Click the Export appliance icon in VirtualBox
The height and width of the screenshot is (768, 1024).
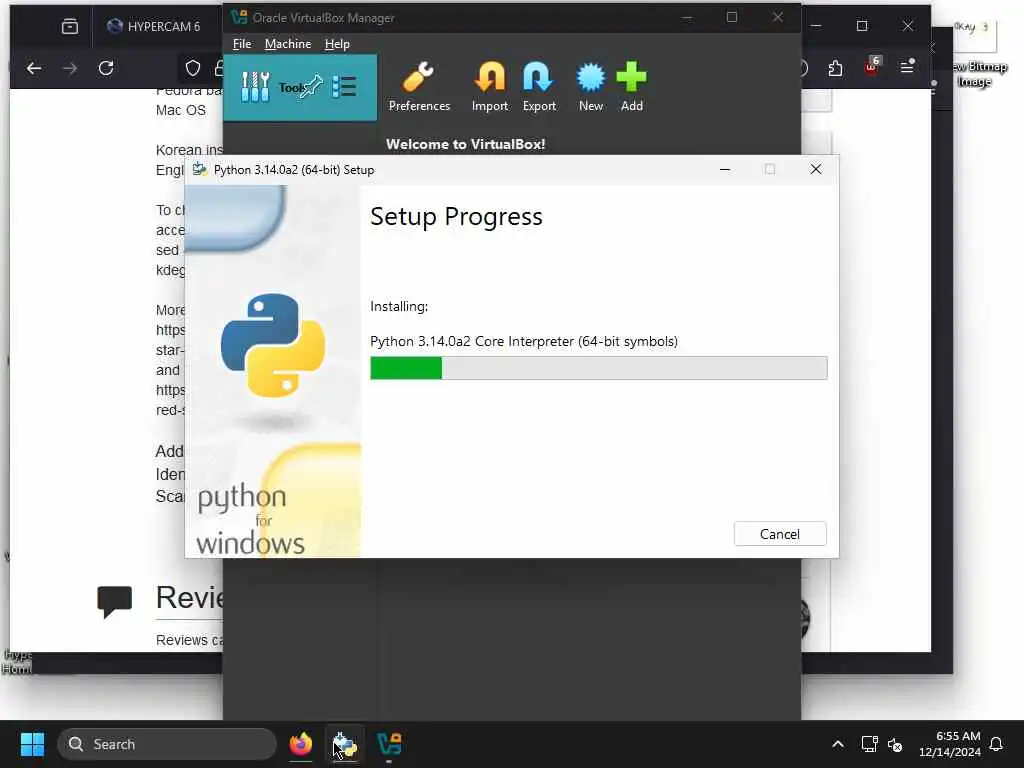point(539,87)
